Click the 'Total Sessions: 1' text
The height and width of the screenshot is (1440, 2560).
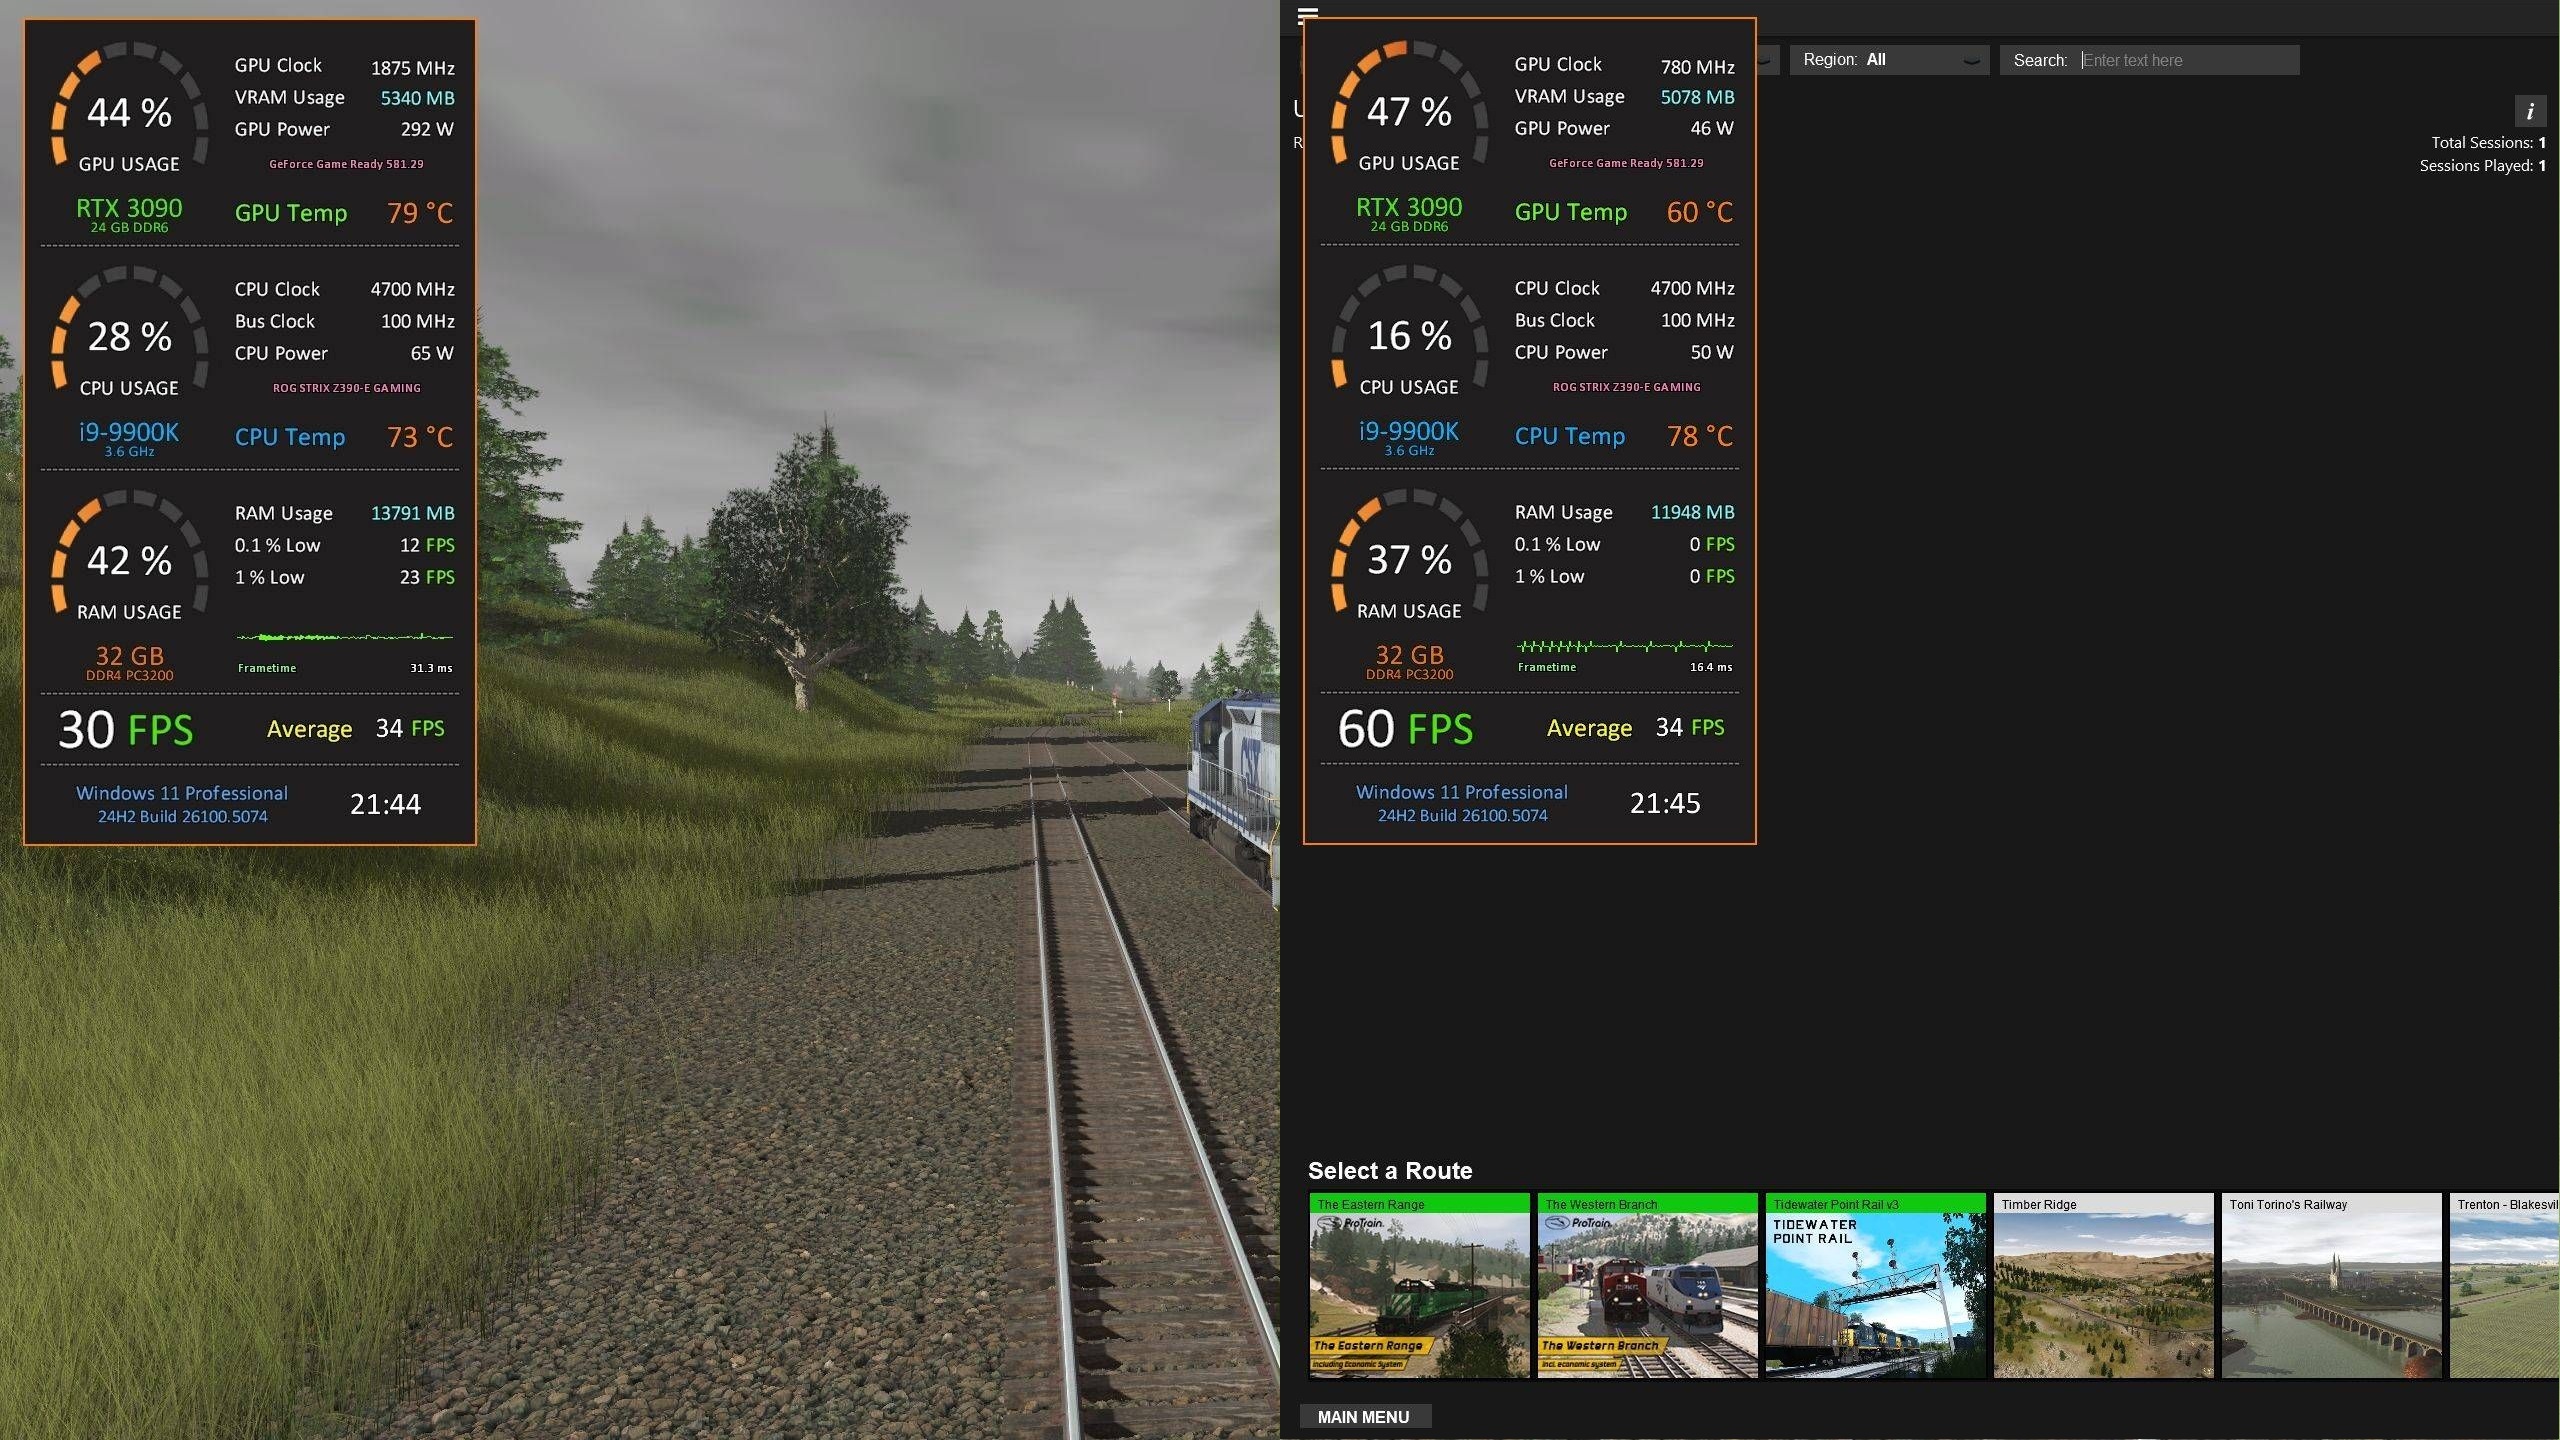click(2488, 143)
